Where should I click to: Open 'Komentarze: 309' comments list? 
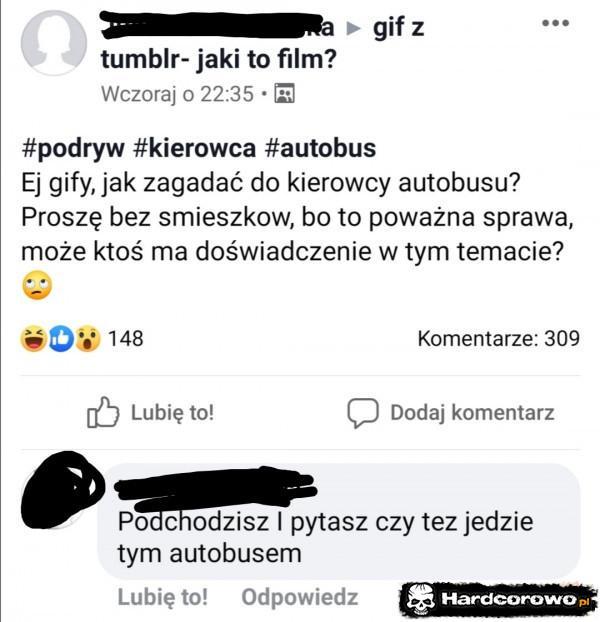coord(498,339)
